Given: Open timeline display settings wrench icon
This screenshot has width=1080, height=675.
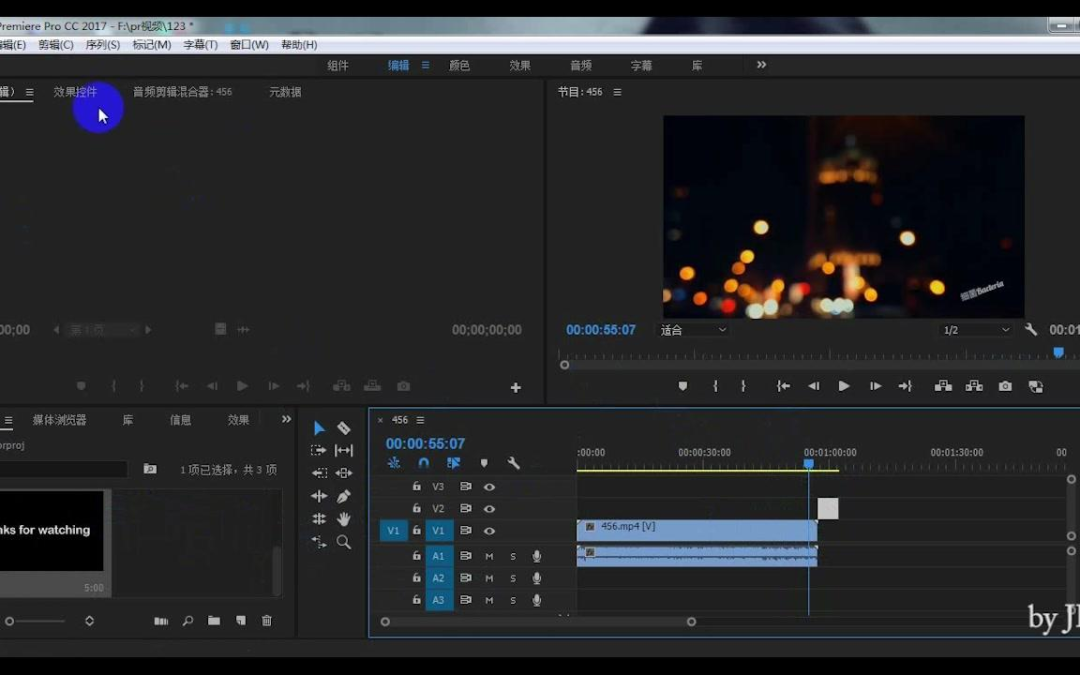Looking at the screenshot, I should pos(513,463).
